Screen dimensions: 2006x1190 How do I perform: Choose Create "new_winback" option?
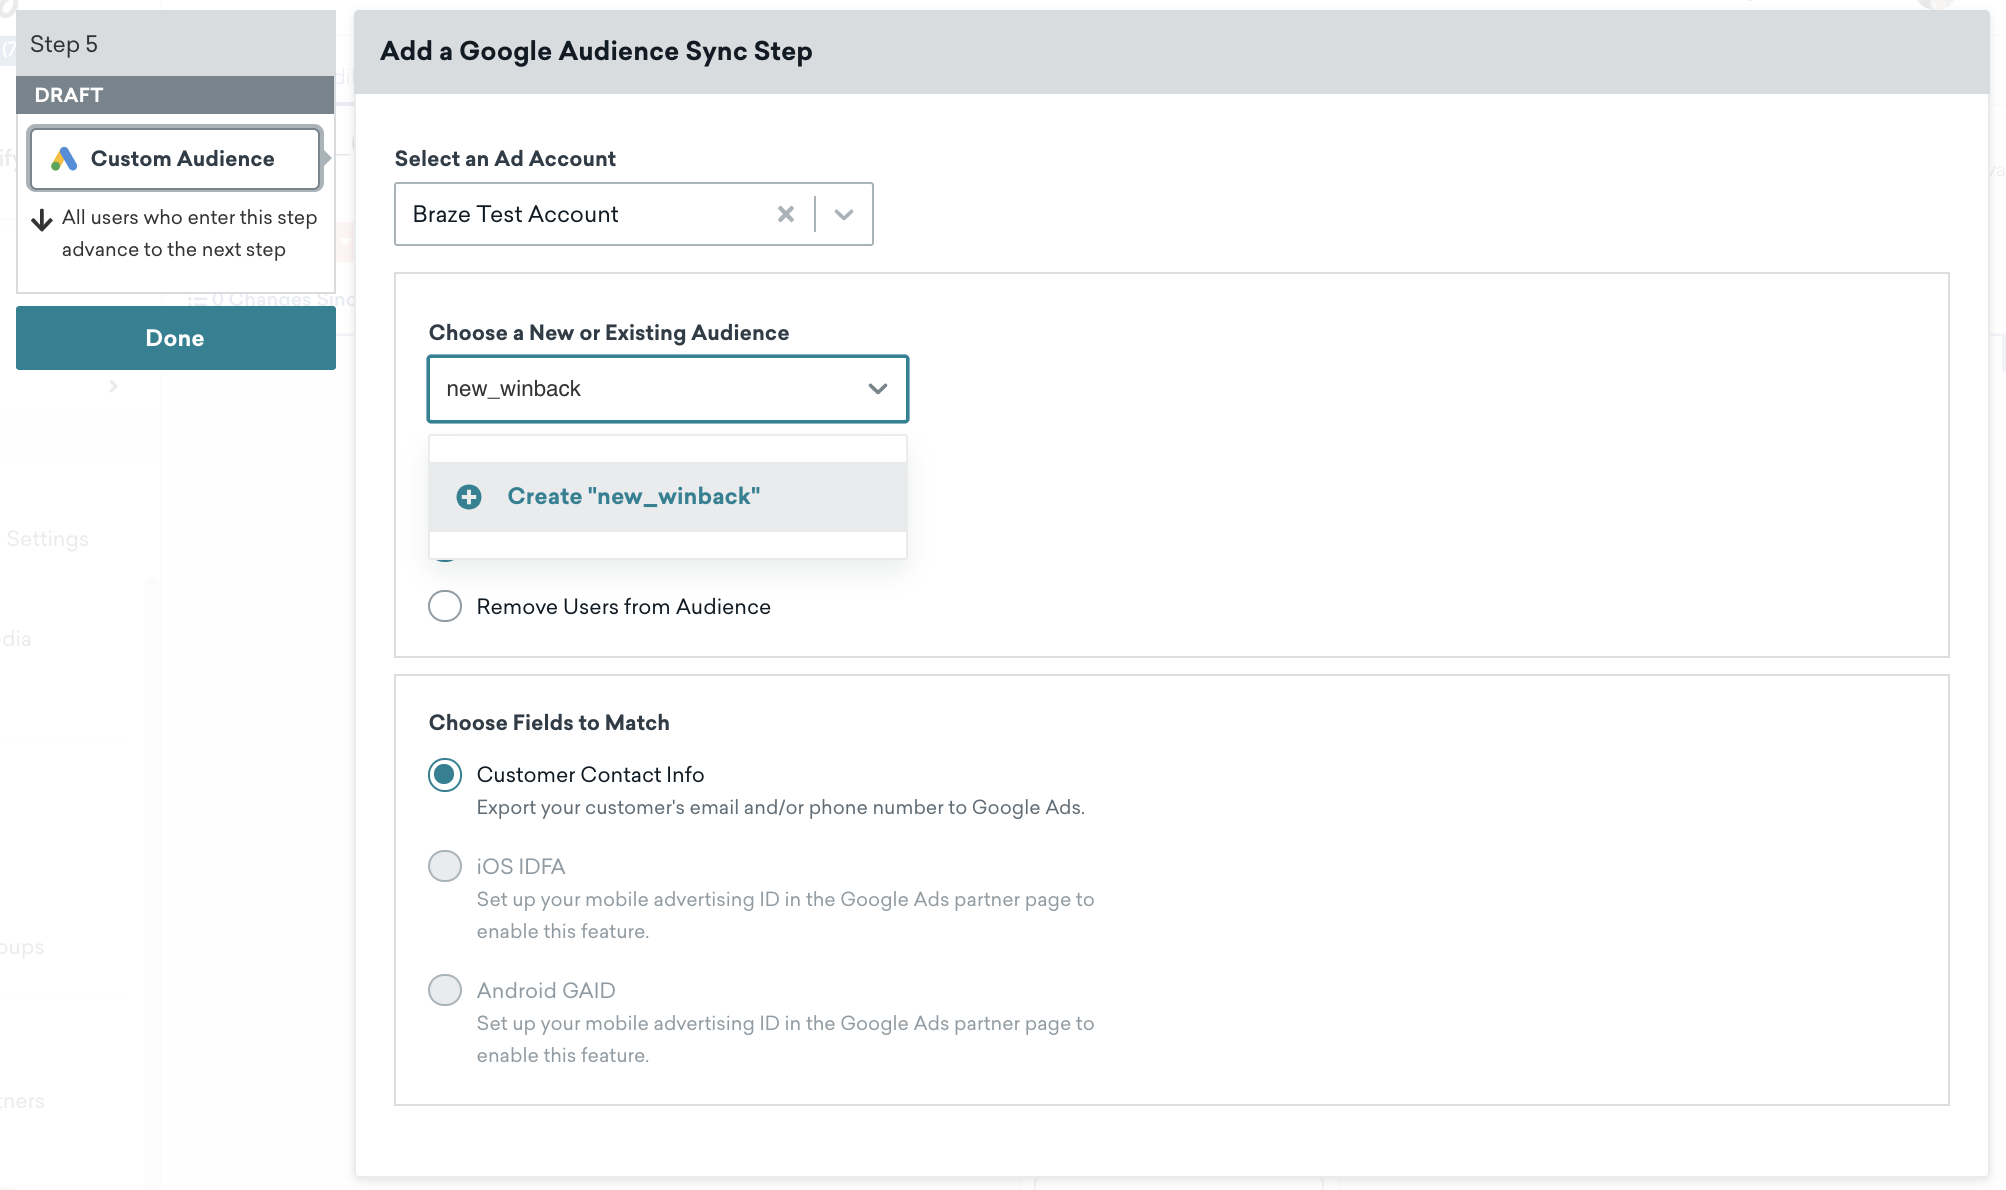point(668,497)
